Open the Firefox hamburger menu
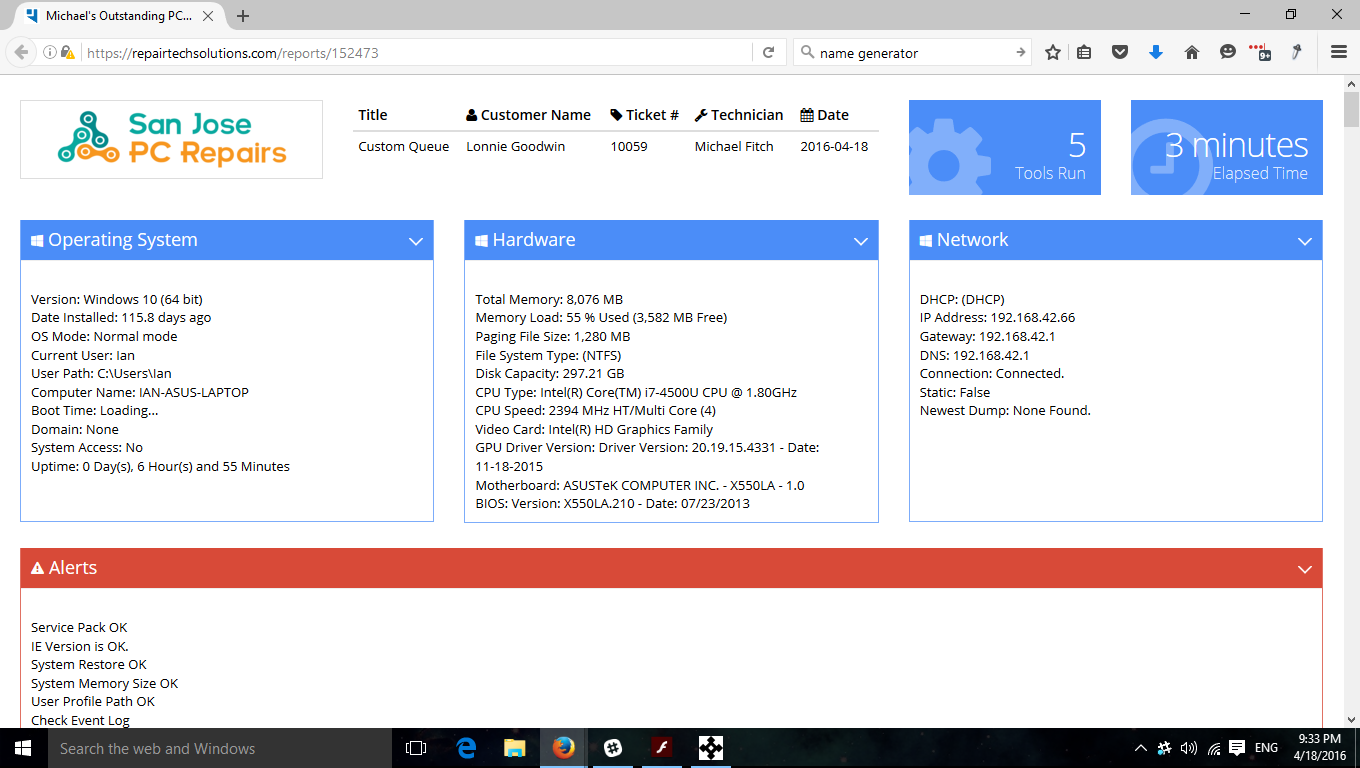Screen dimensions: 1360x768 1339,53
